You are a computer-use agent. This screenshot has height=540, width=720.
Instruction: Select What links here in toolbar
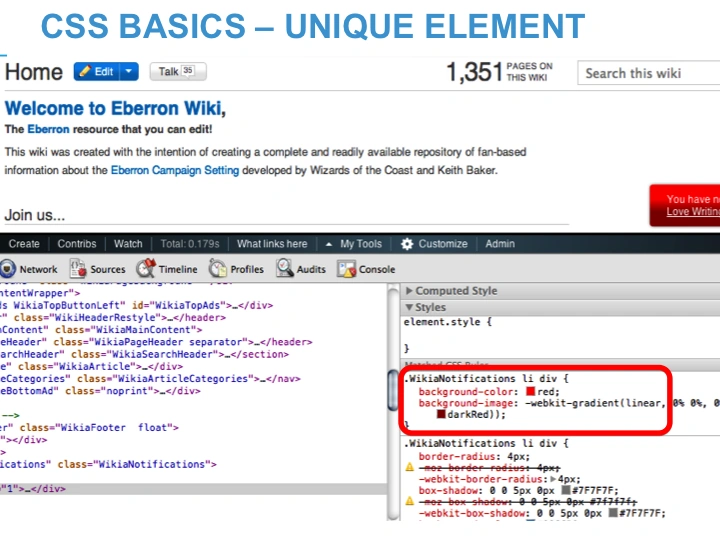[x=272, y=244]
